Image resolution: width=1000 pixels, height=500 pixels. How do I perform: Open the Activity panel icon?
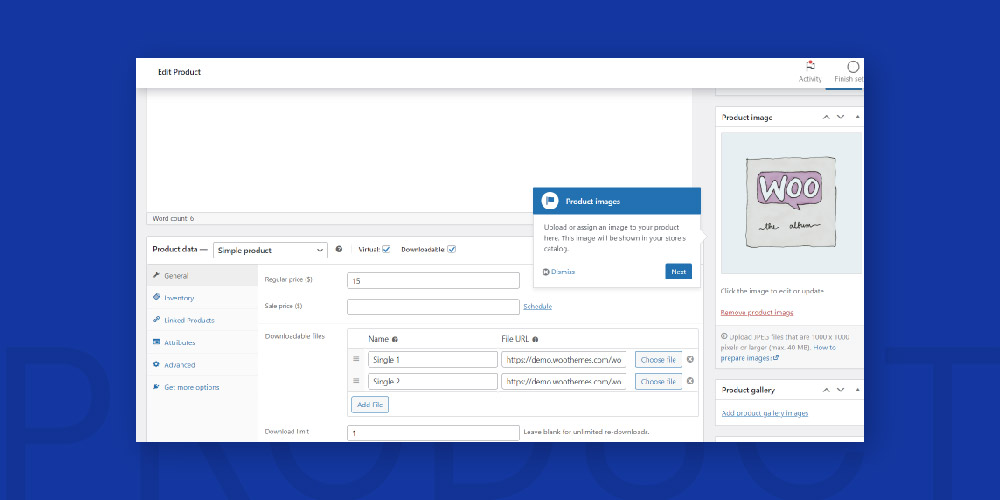click(810, 66)
